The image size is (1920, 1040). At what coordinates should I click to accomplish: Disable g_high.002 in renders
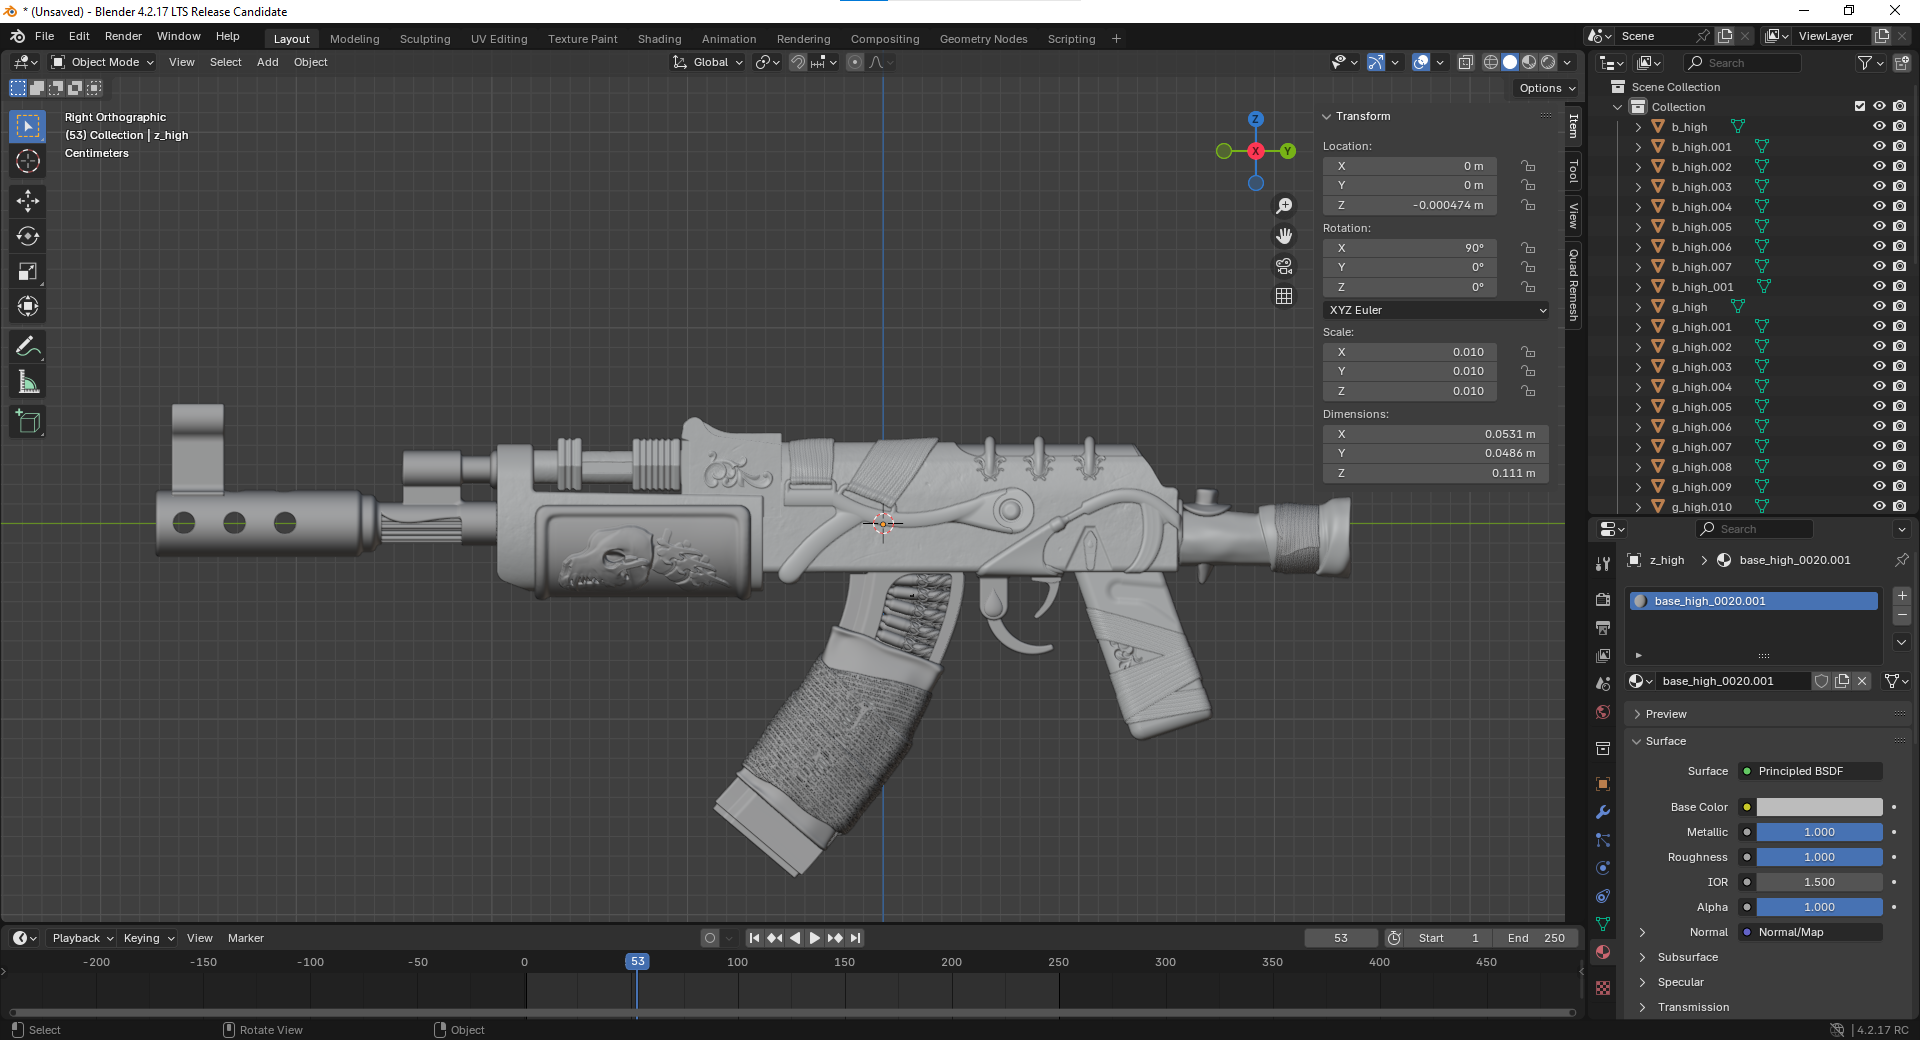1900,347
